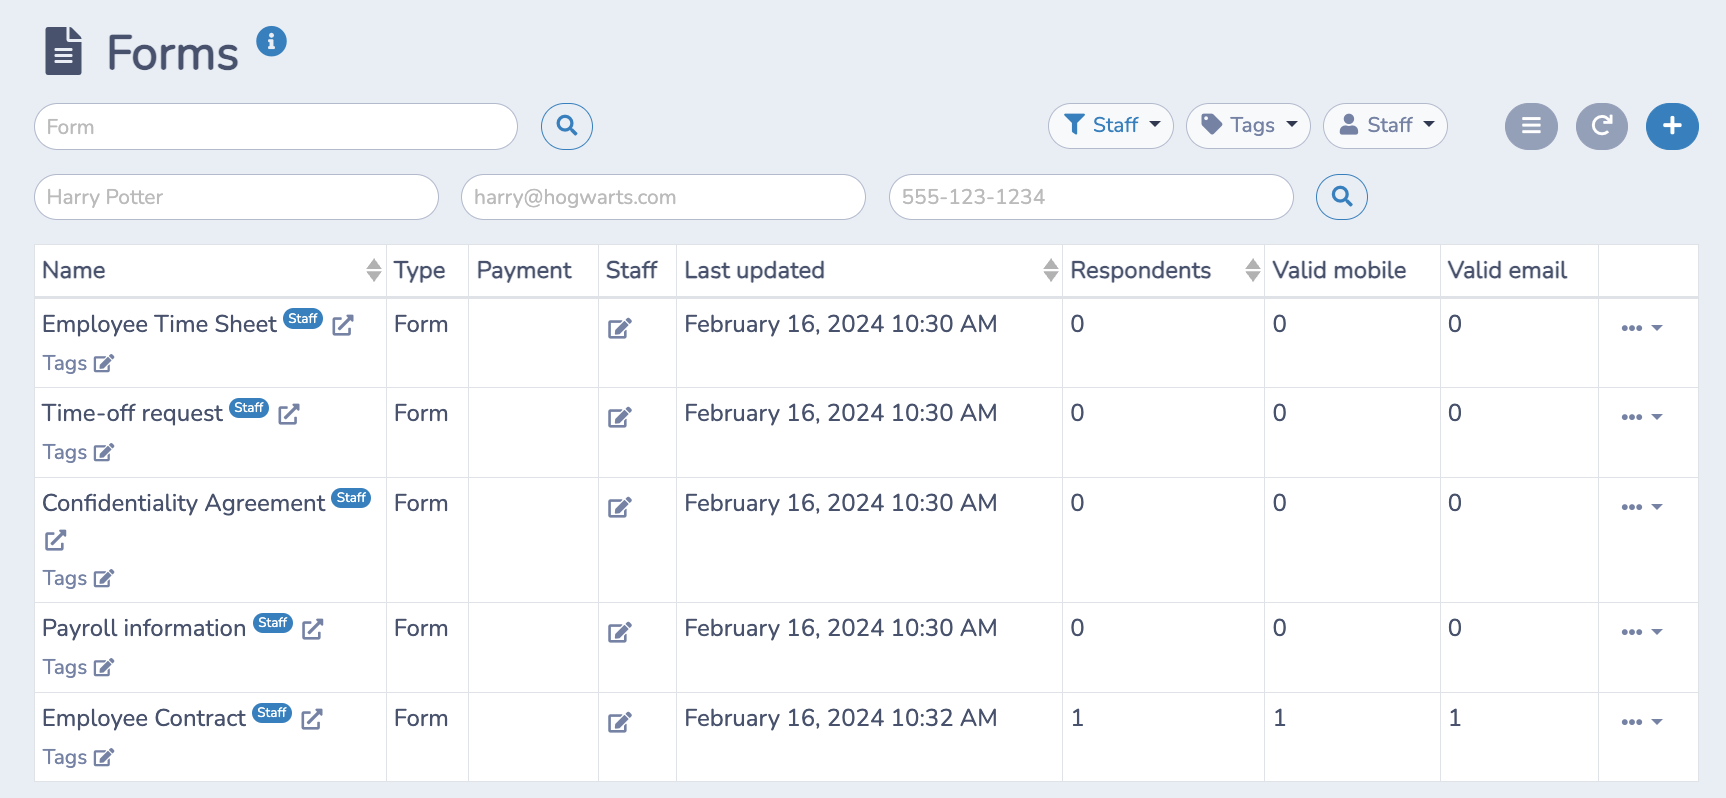Open actions menu for Time-off request
Image resolution: width=1726 pixels, height=798 pixels.
tap(1642, 417)
